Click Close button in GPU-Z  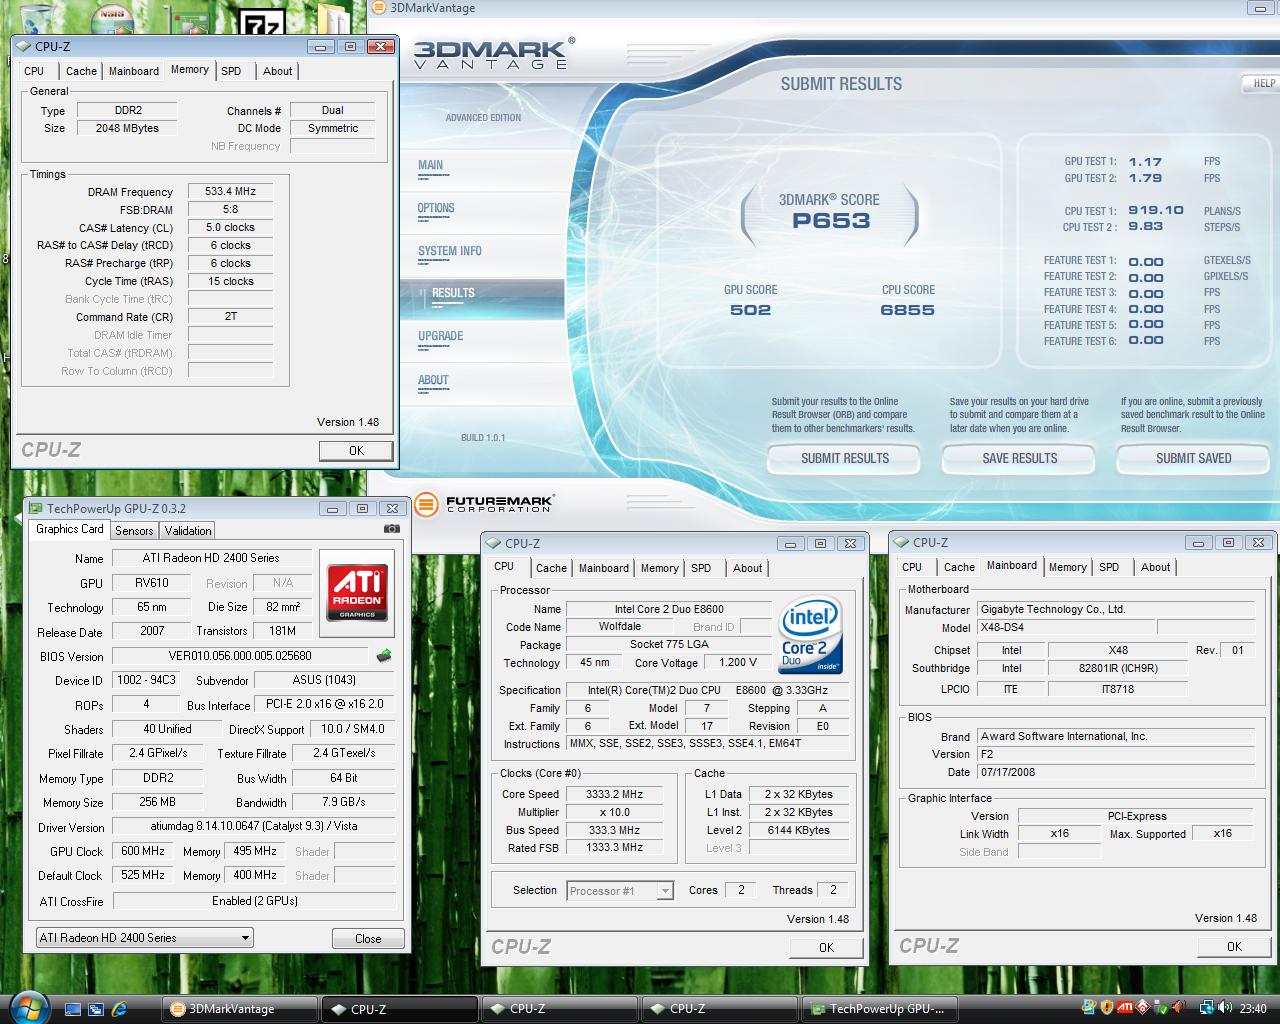tap(368, 938)
